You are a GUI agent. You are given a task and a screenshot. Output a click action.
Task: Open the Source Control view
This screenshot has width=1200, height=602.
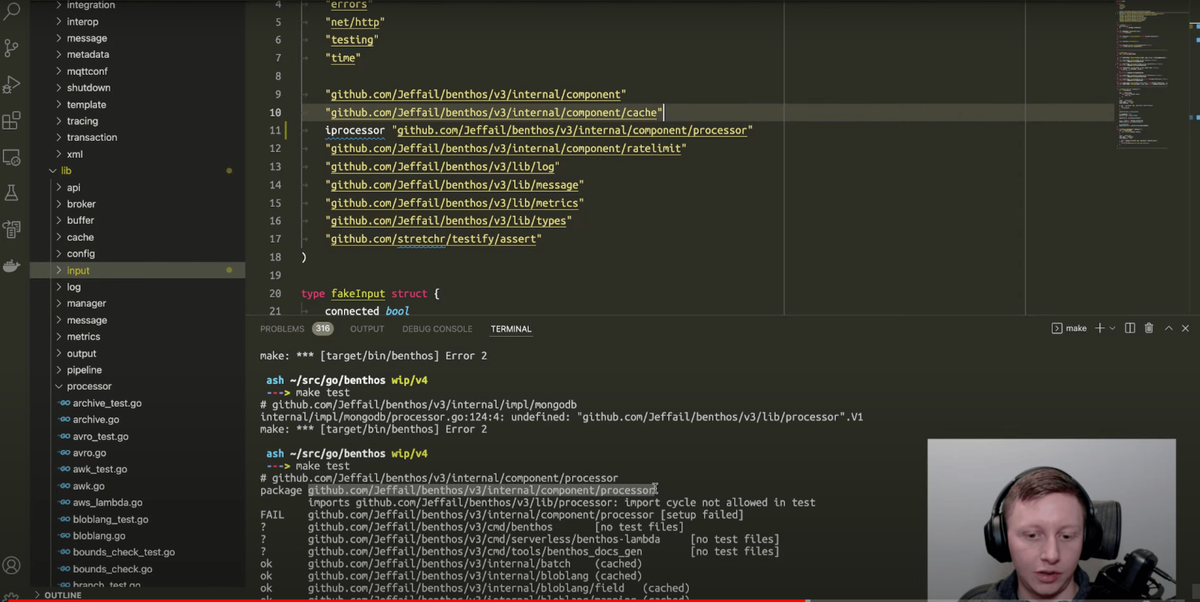[10, 47]
